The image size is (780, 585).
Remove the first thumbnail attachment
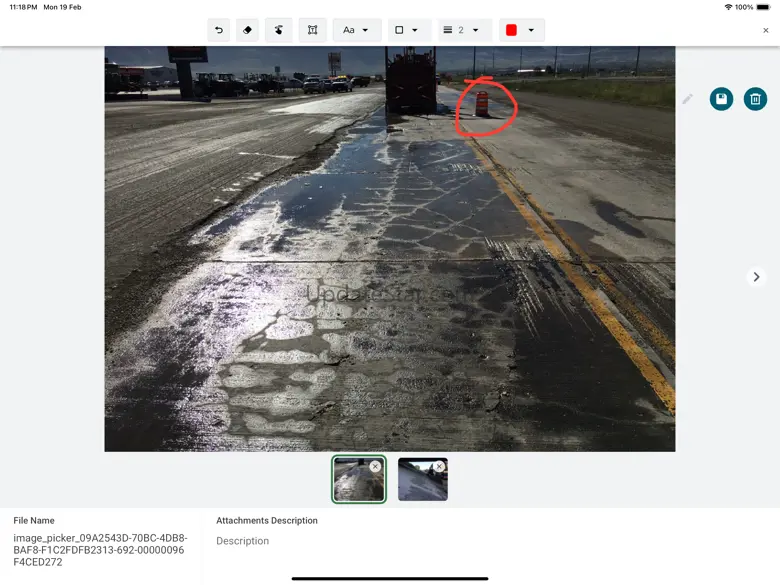(x=376, y=466)
